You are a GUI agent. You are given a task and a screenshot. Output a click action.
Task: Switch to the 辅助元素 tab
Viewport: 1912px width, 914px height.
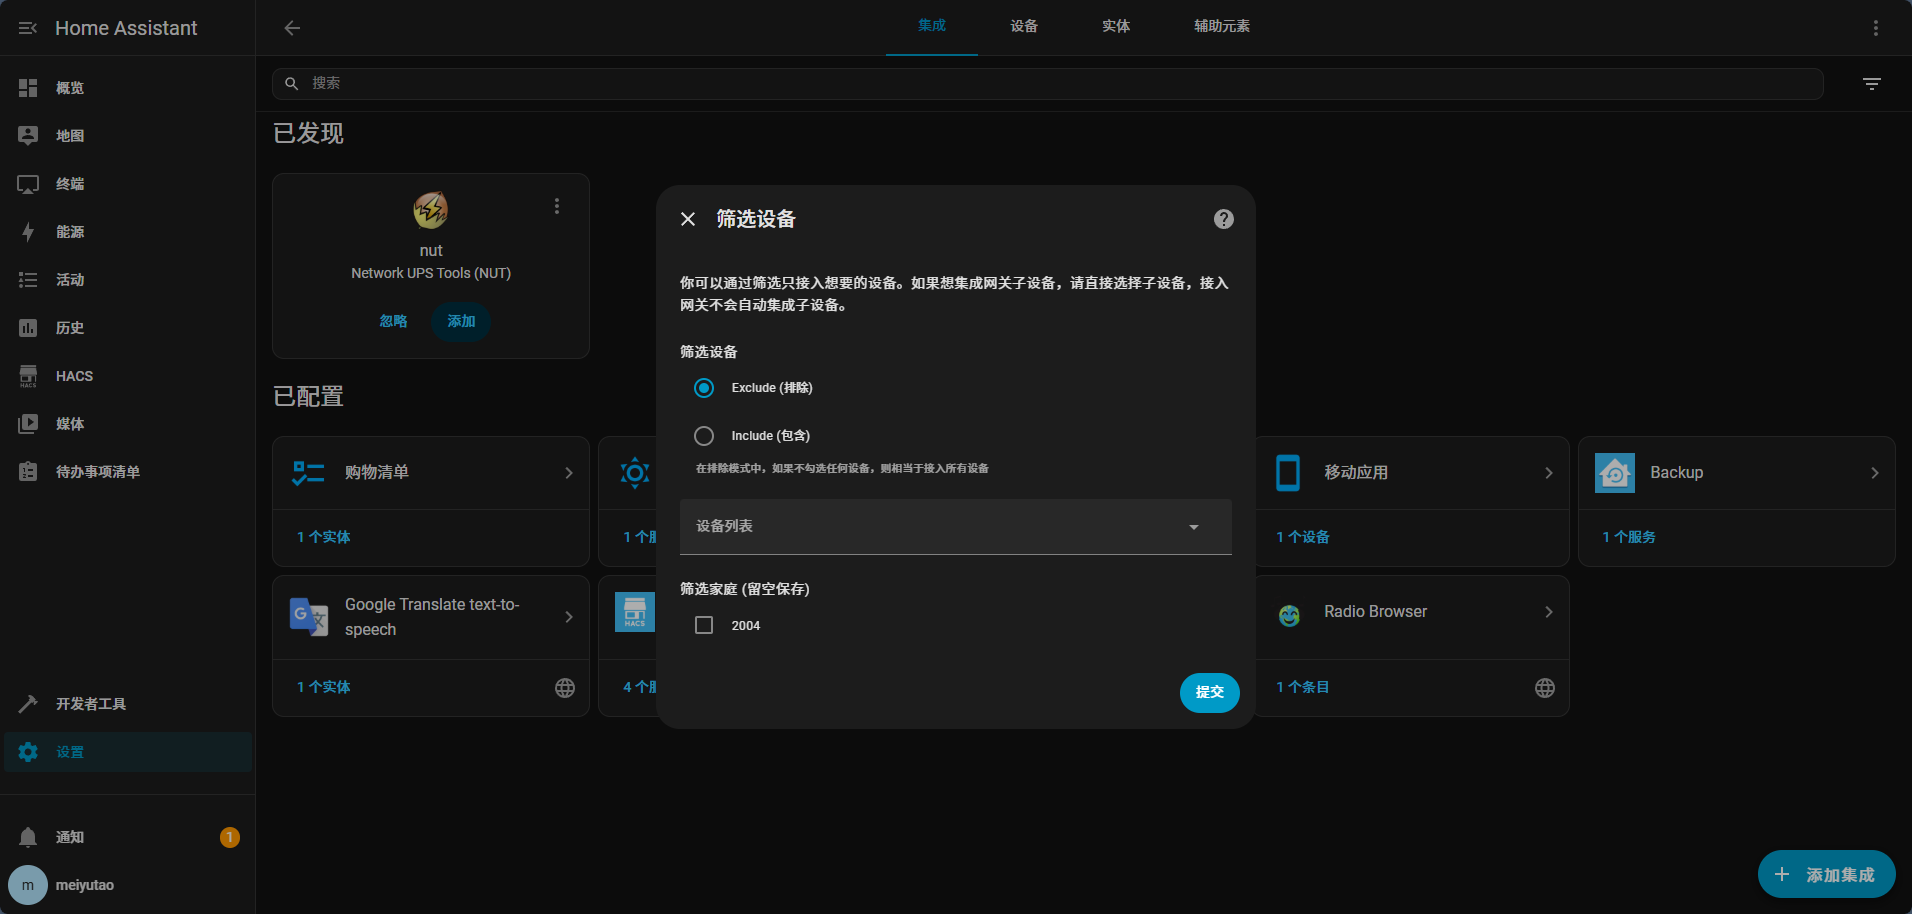(x=1221, y=27)
